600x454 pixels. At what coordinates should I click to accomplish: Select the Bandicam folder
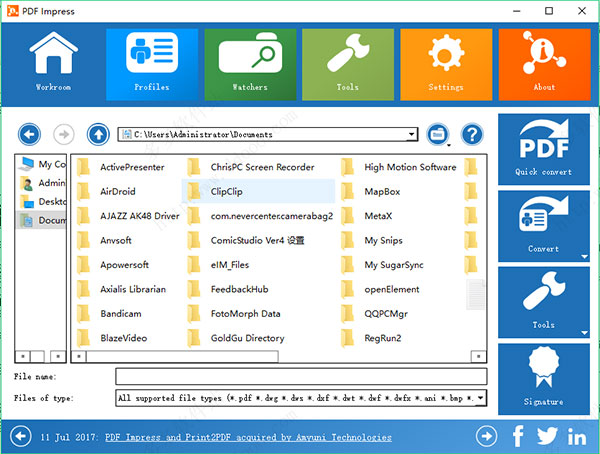(109, 314)
